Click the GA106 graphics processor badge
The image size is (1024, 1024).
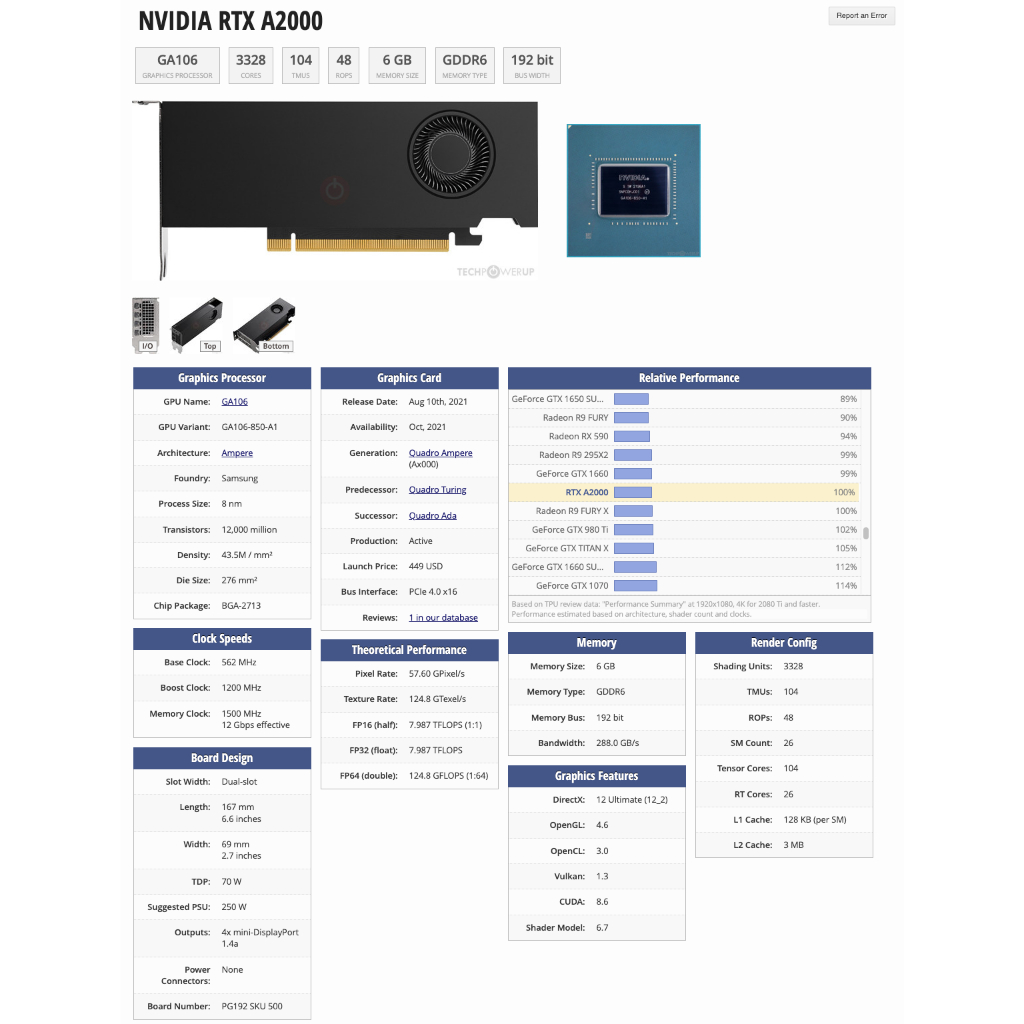(x=177, y=65)
